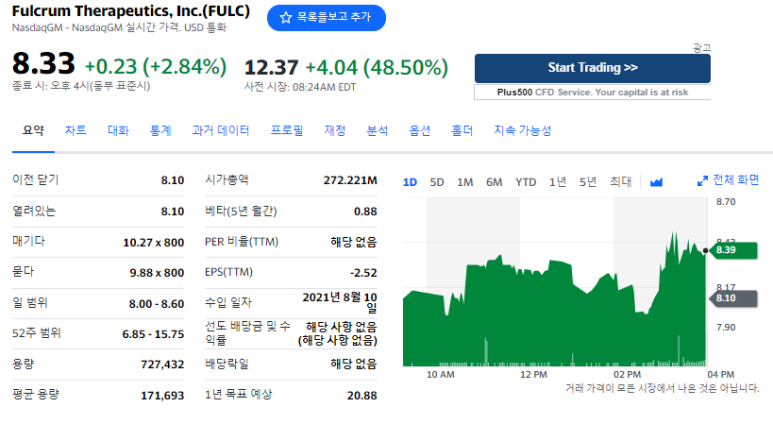Click the PER 비율(TTM) label
Viewport: 773px width, 424px height.
[242, 242]
